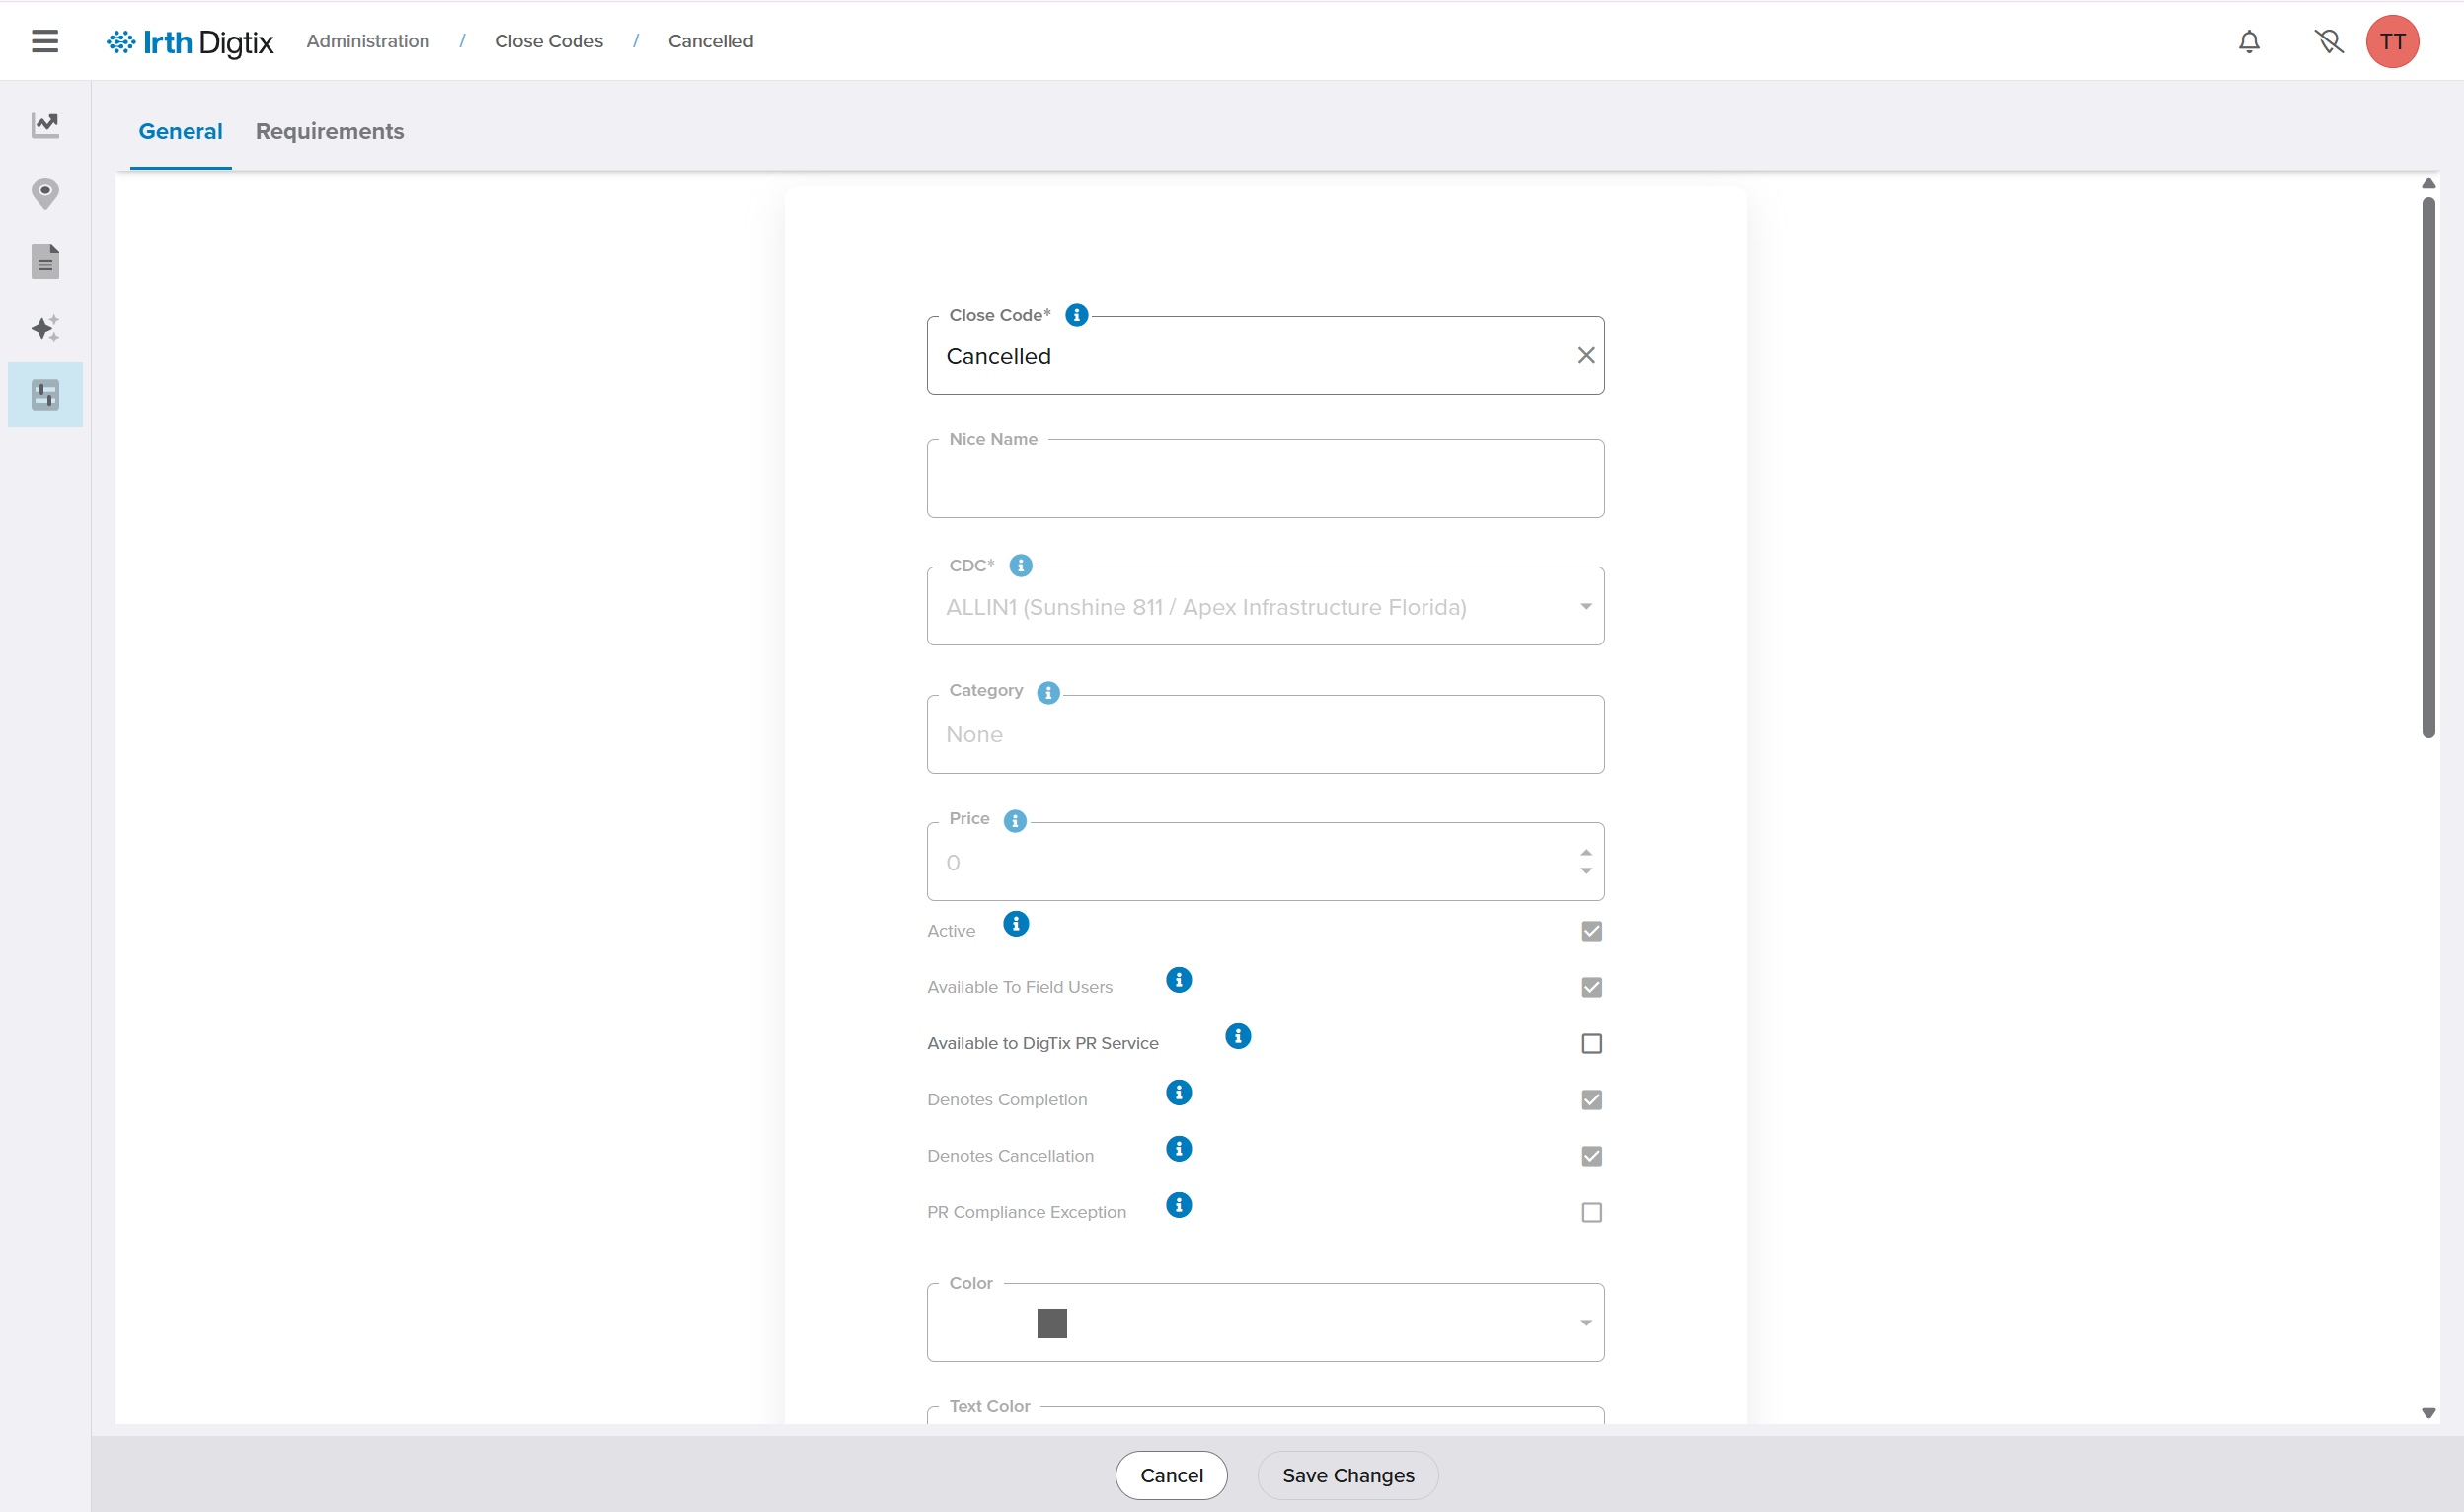Increase Price with stepper up arrow

pos(1586,852)
